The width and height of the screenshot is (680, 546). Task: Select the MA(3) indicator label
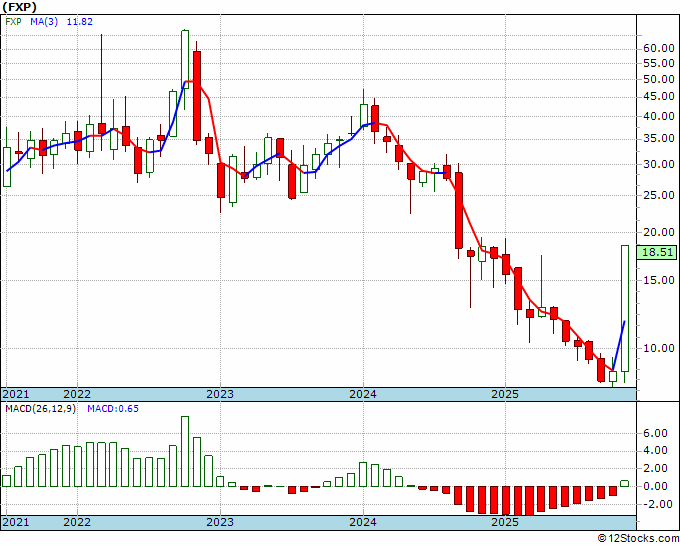[x=44, y=21]
